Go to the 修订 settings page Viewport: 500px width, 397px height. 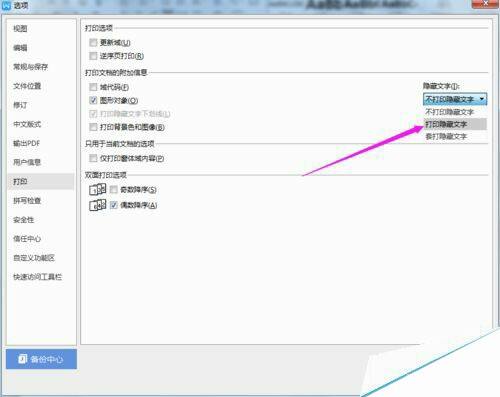point(20,105)
